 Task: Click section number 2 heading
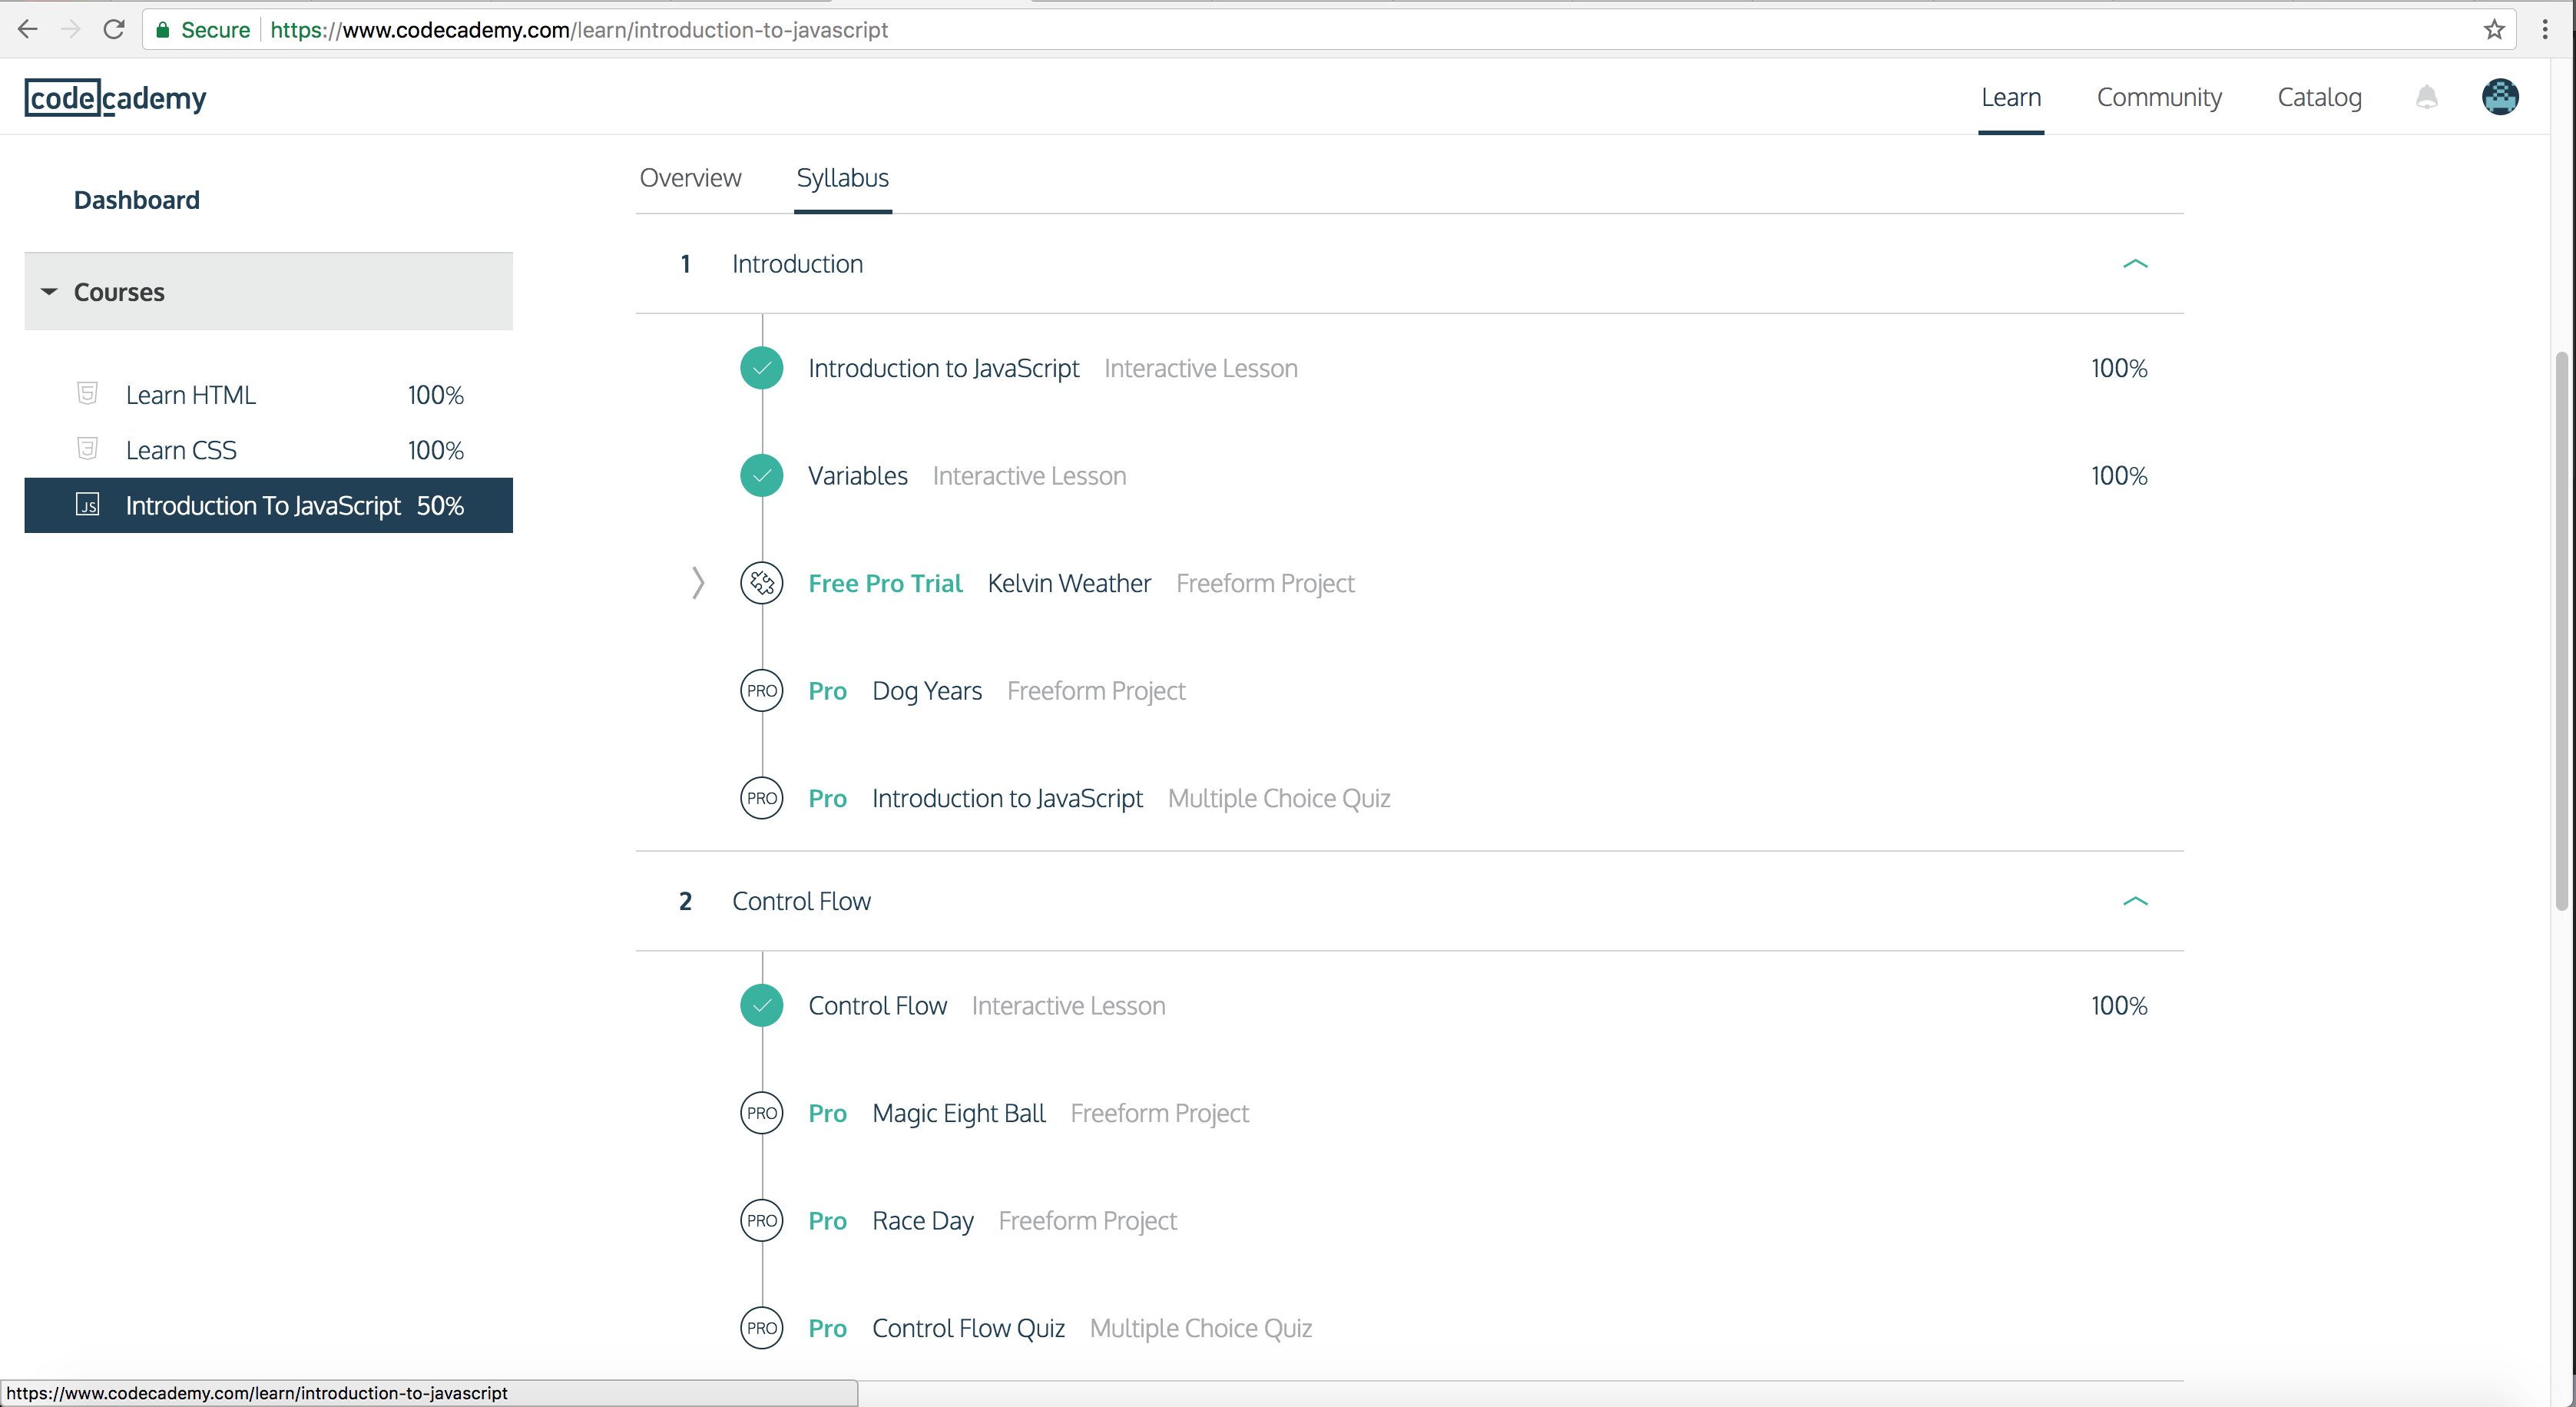pos(685,901)
